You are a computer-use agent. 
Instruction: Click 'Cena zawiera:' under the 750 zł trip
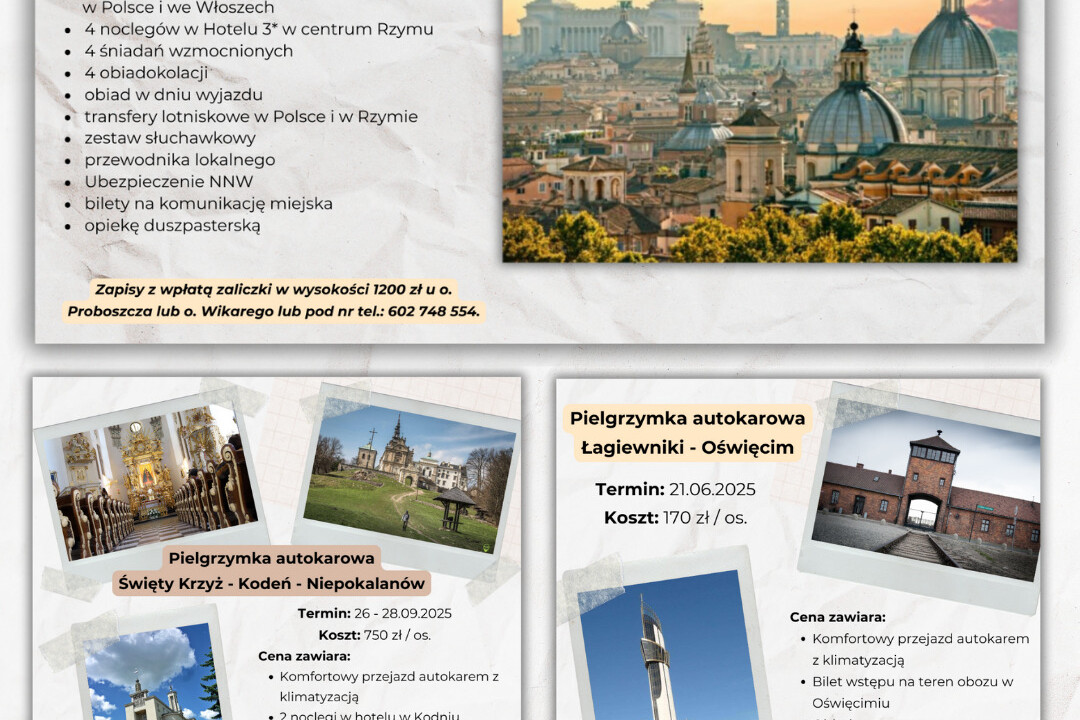tap(304, 656)
